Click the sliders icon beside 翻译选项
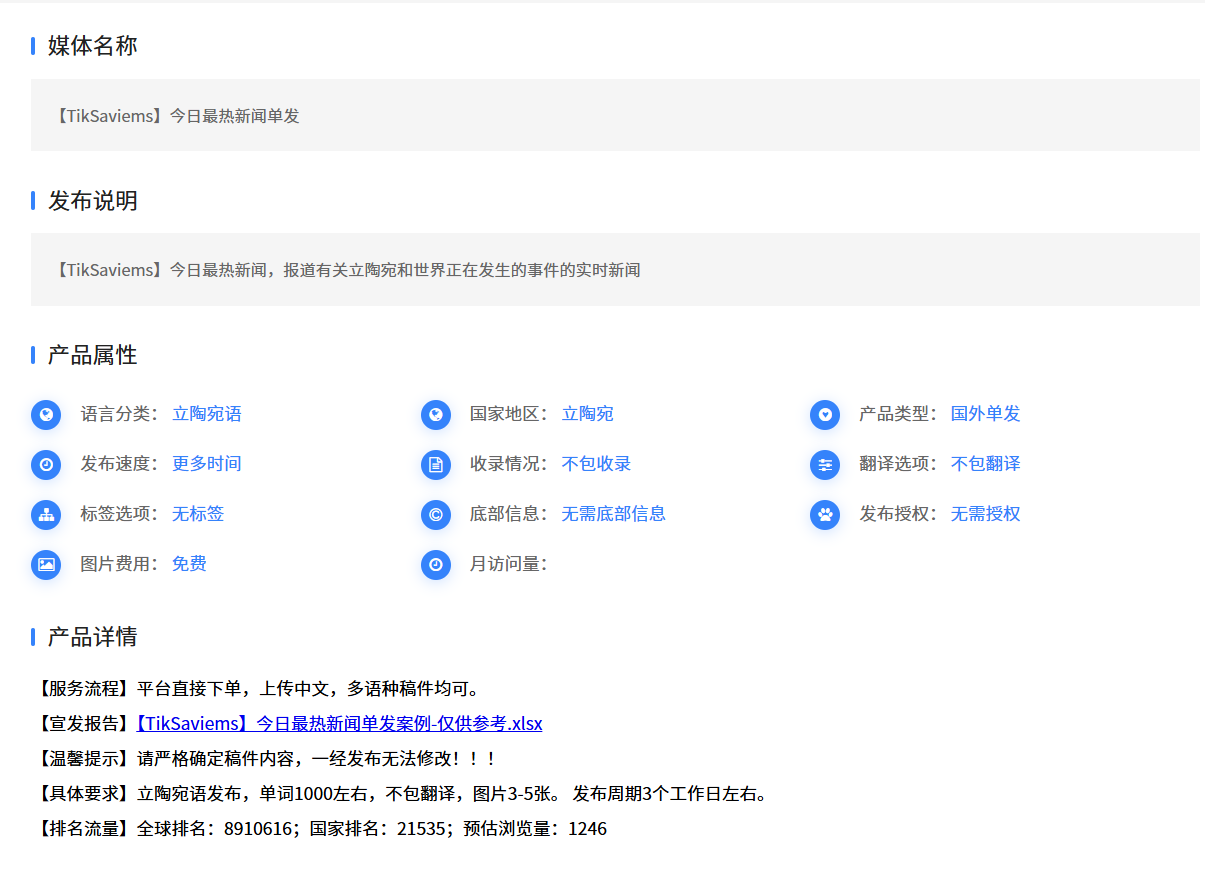Viewport: 1205px width, 872px height. pos(825,464)
